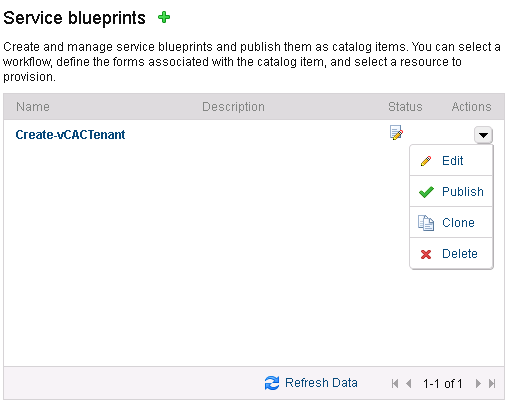
Task: Click the blue Refresh arrows icon
Action: pos(272,383)
